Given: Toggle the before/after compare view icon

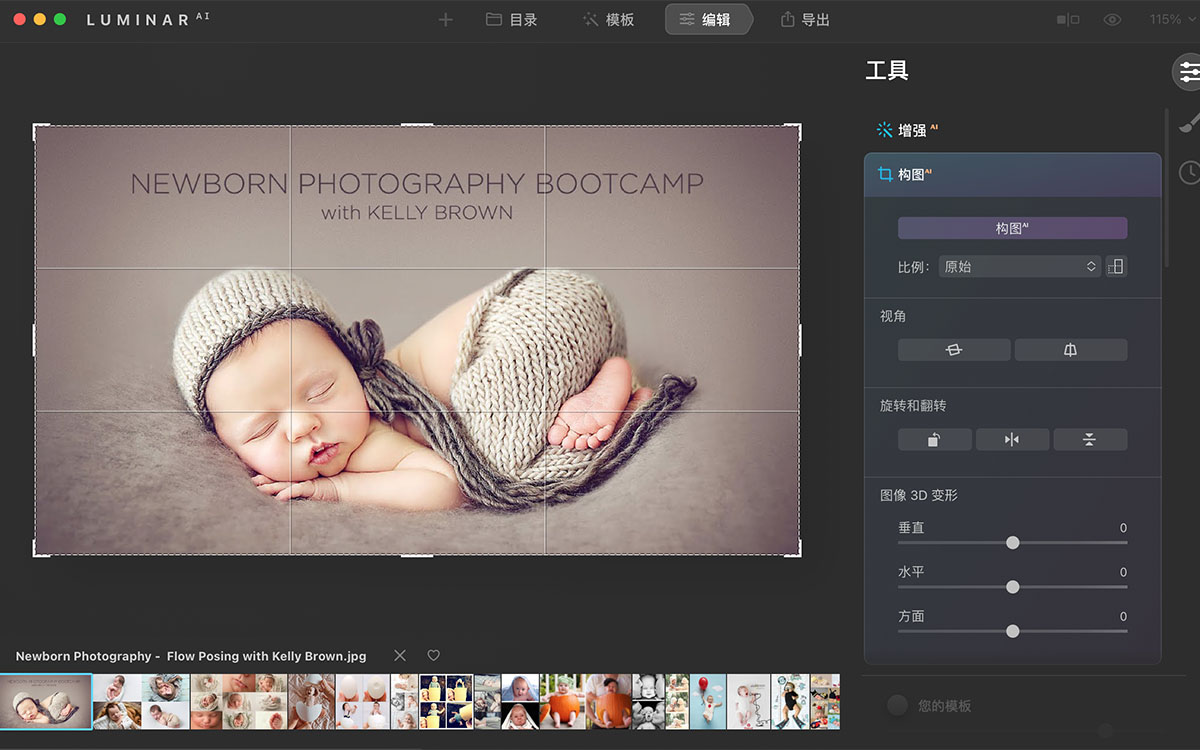Looking at the screenshot, I should coord(1067,20).
